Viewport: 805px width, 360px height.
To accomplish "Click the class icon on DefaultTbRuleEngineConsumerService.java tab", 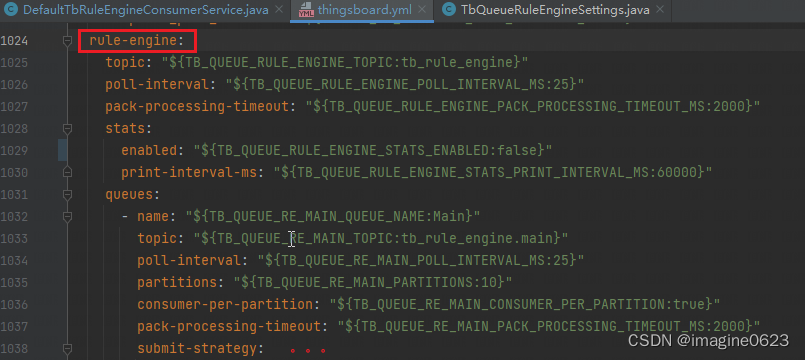I will 12,10.
